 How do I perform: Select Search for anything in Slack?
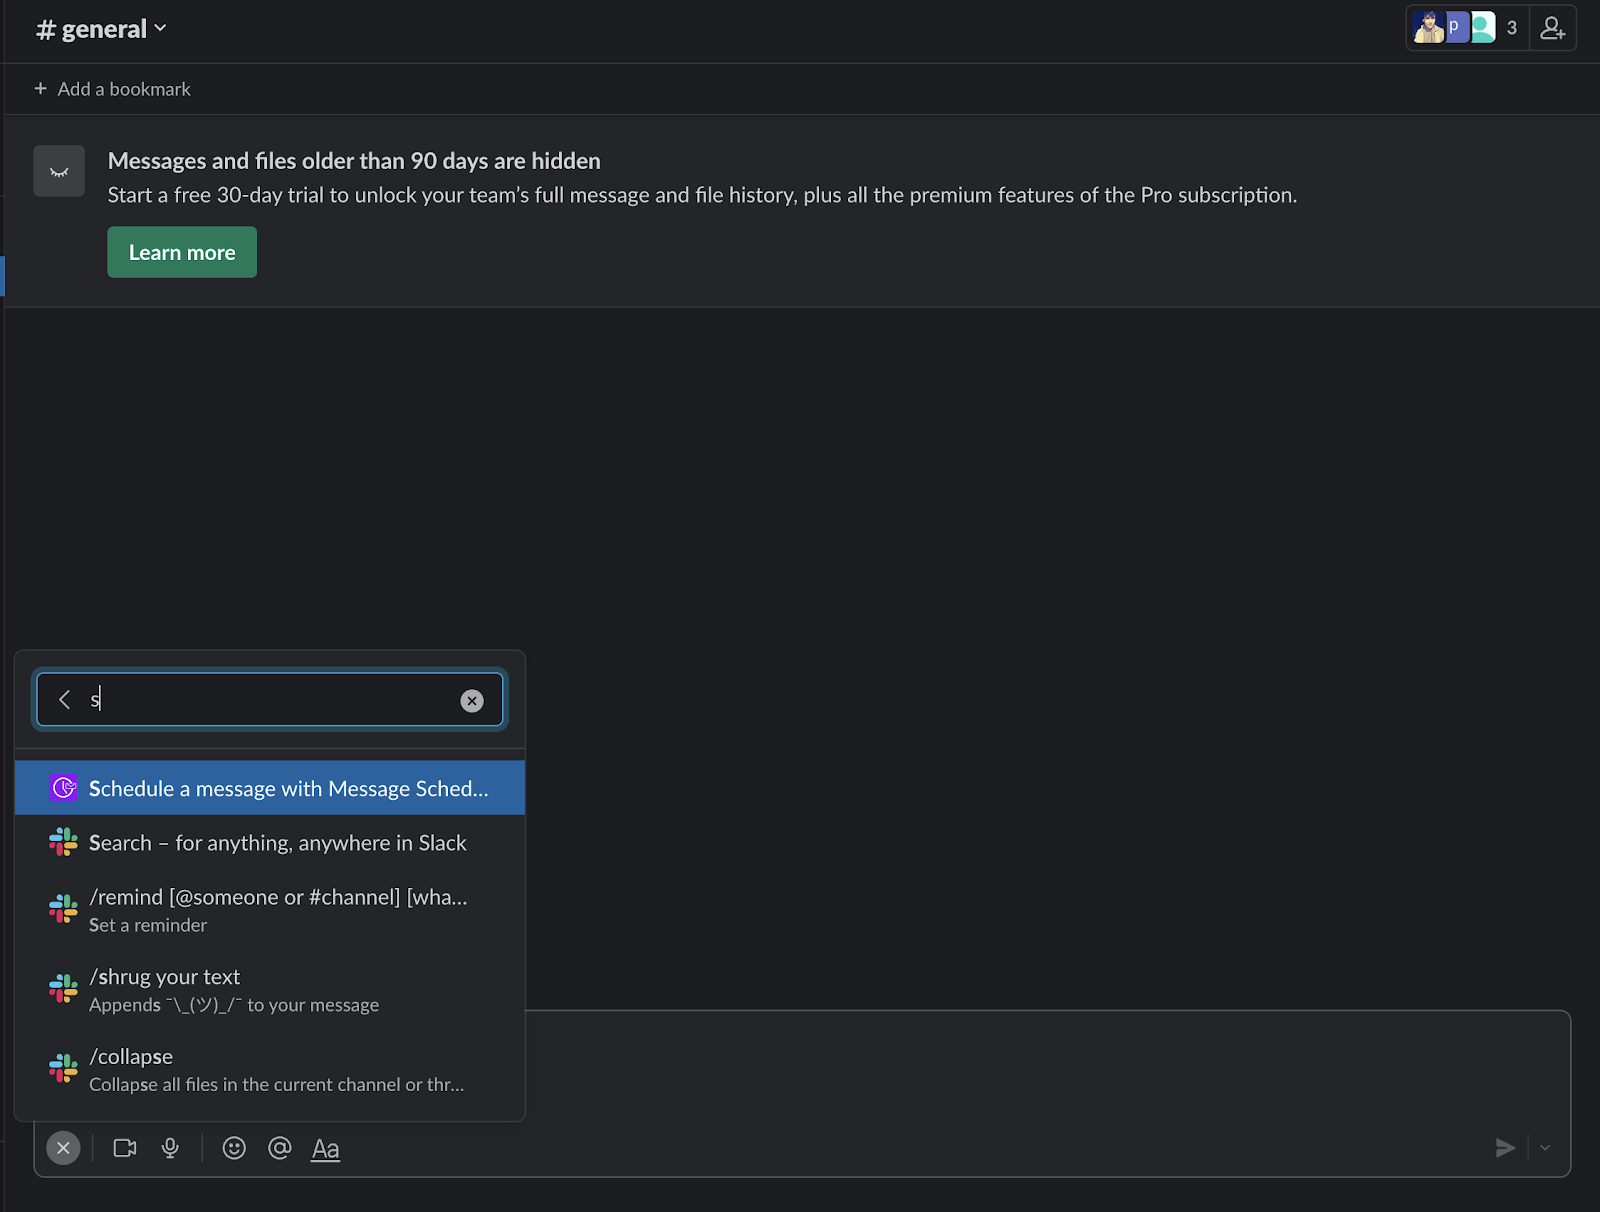point(270,843)
